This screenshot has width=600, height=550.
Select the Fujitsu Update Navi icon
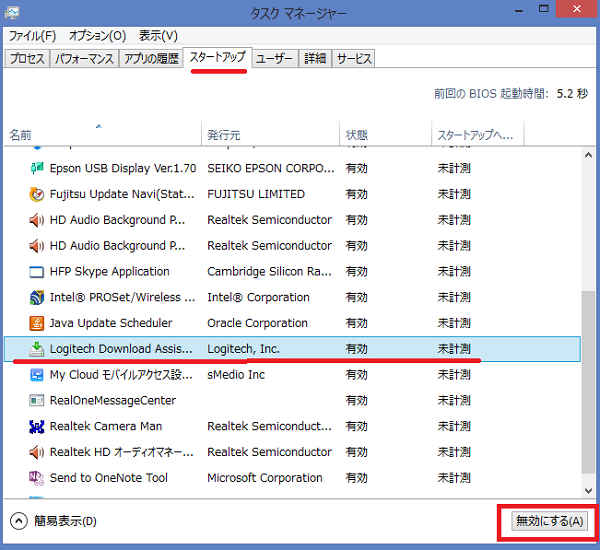pos(37,194)
